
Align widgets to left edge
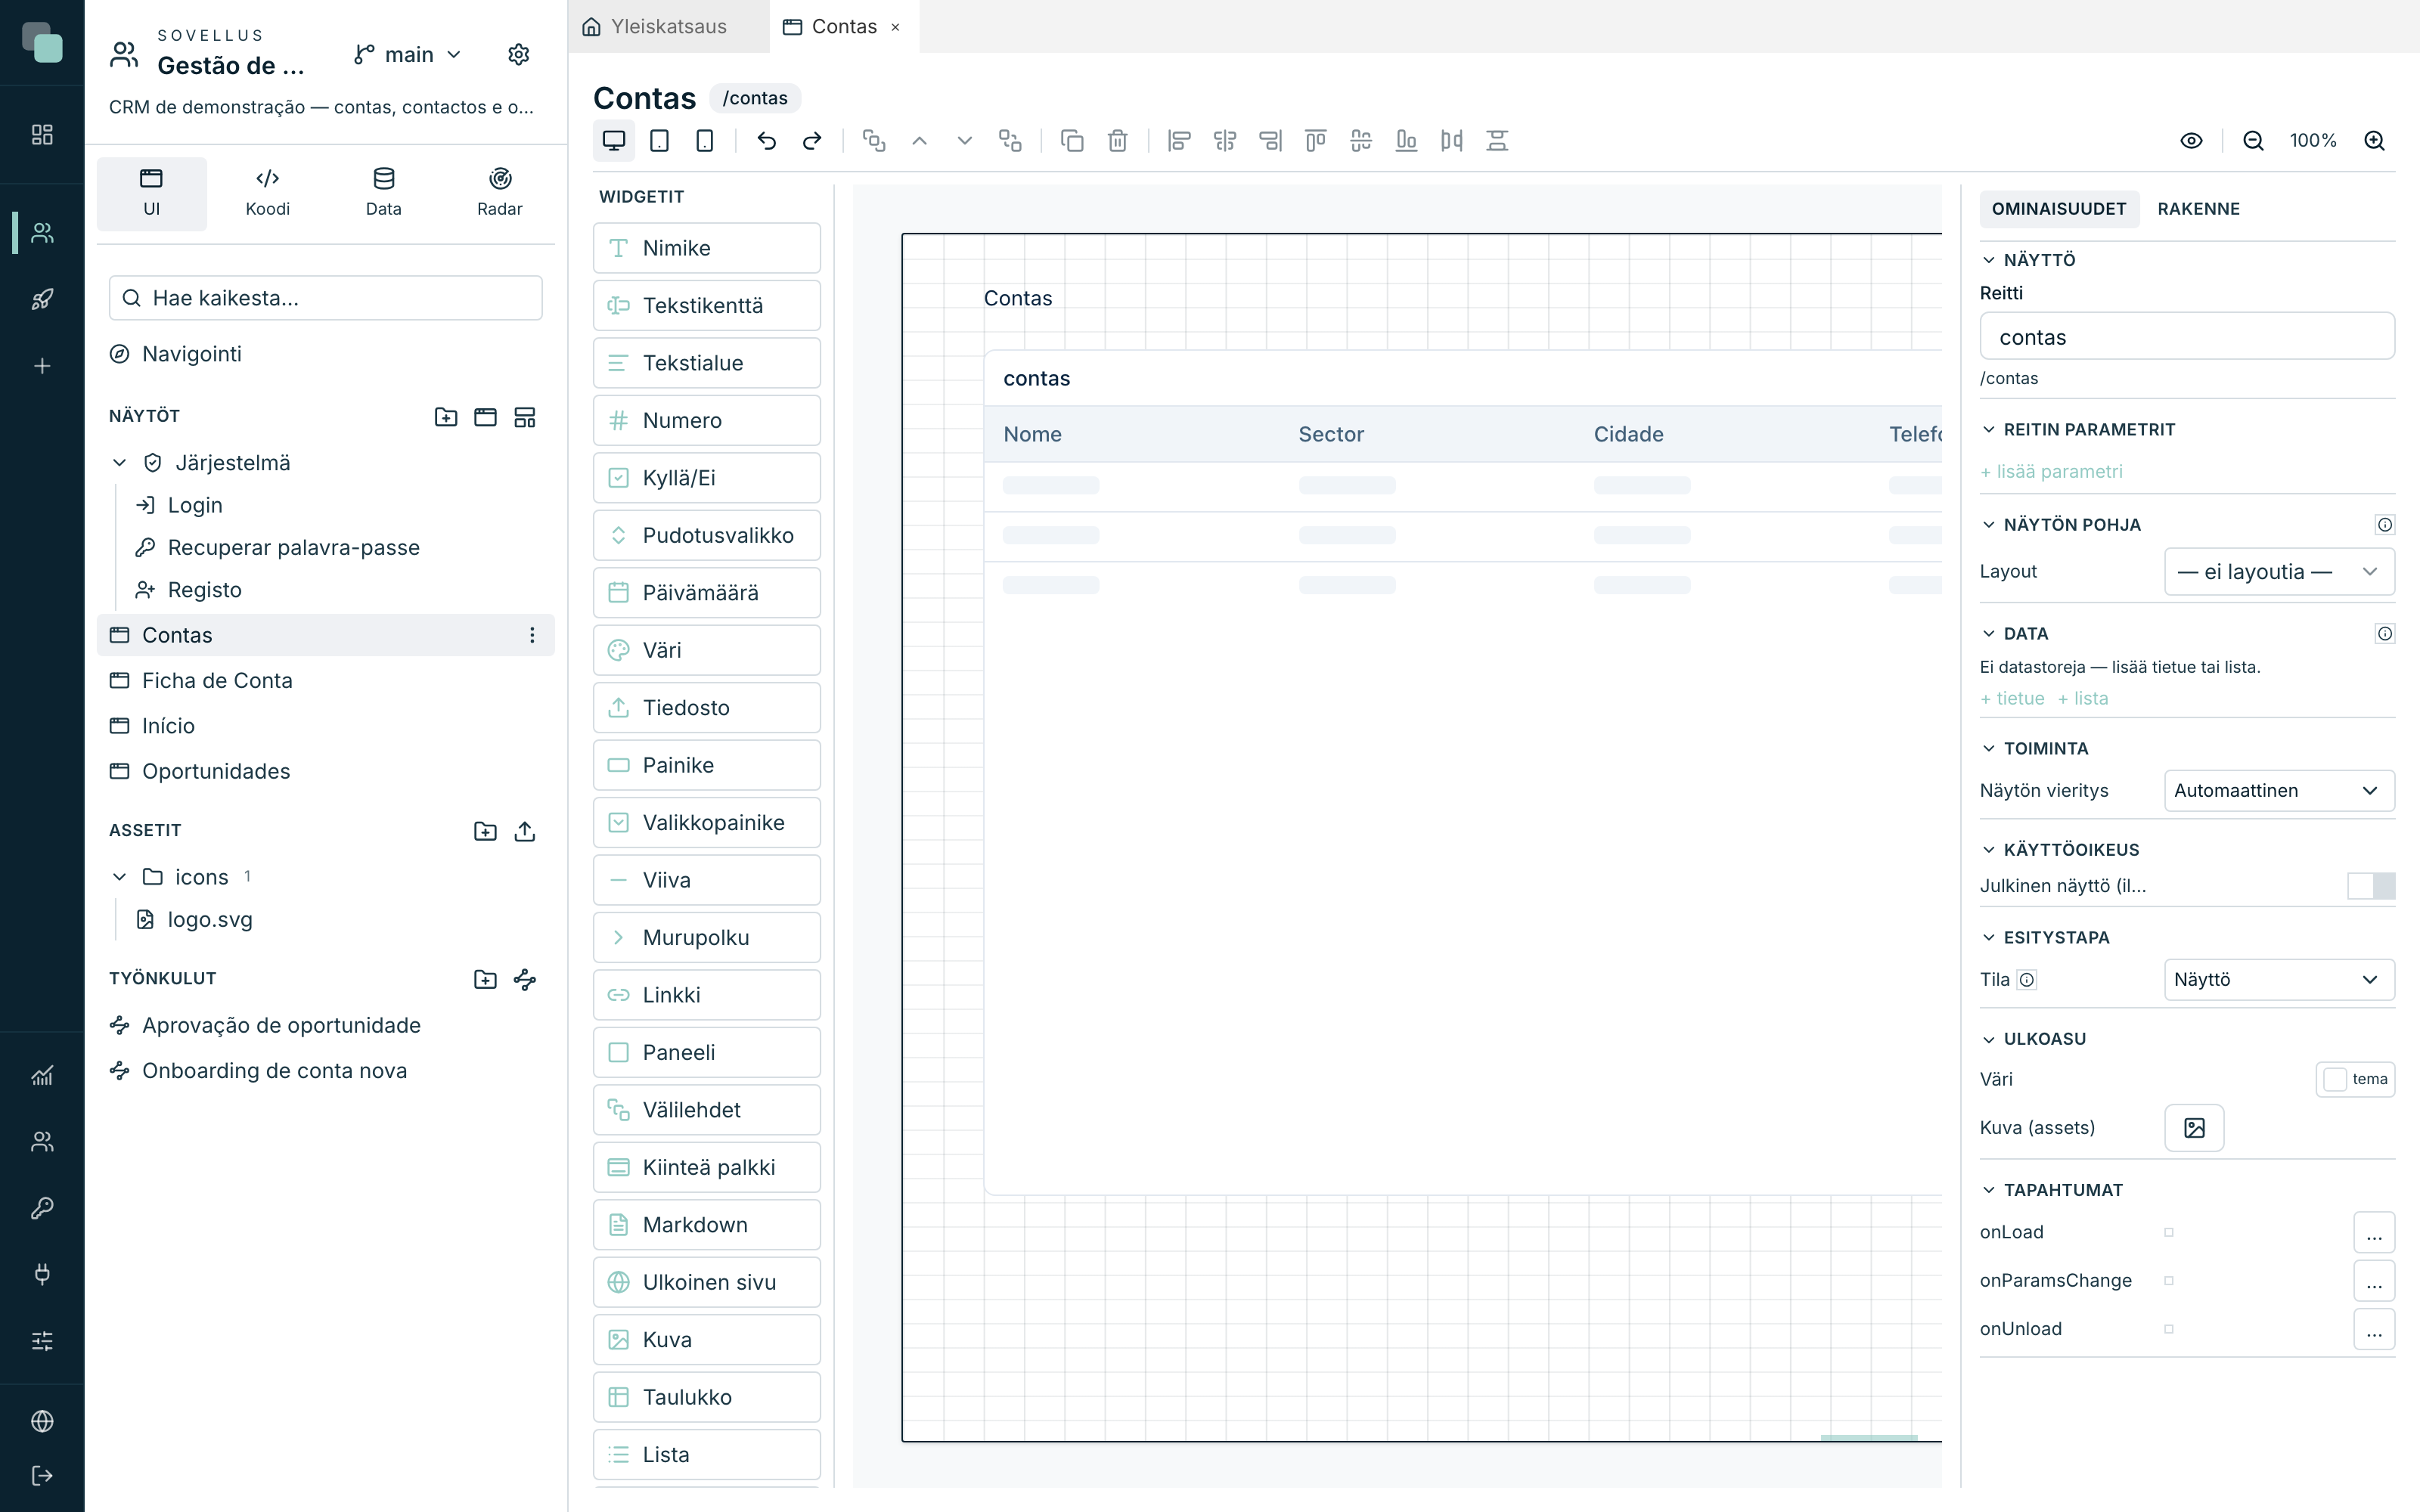[x=1180, y=141]
